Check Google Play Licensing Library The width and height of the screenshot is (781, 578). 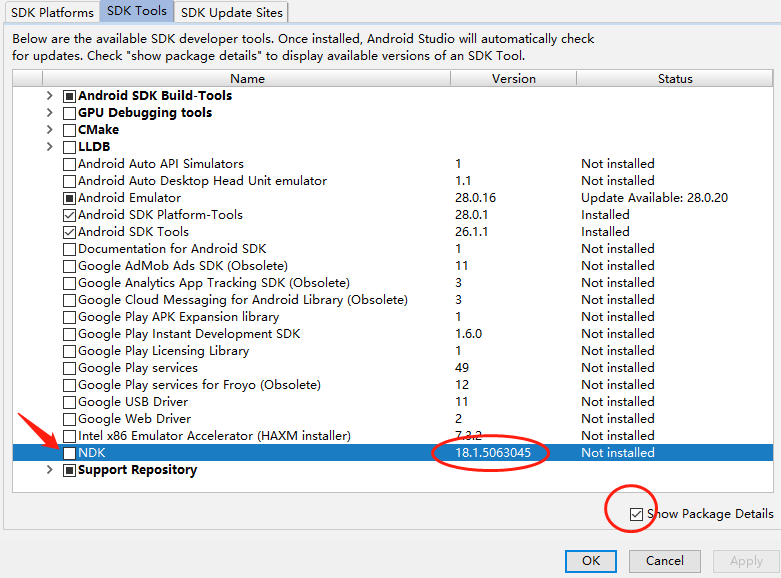click(70, 351)
